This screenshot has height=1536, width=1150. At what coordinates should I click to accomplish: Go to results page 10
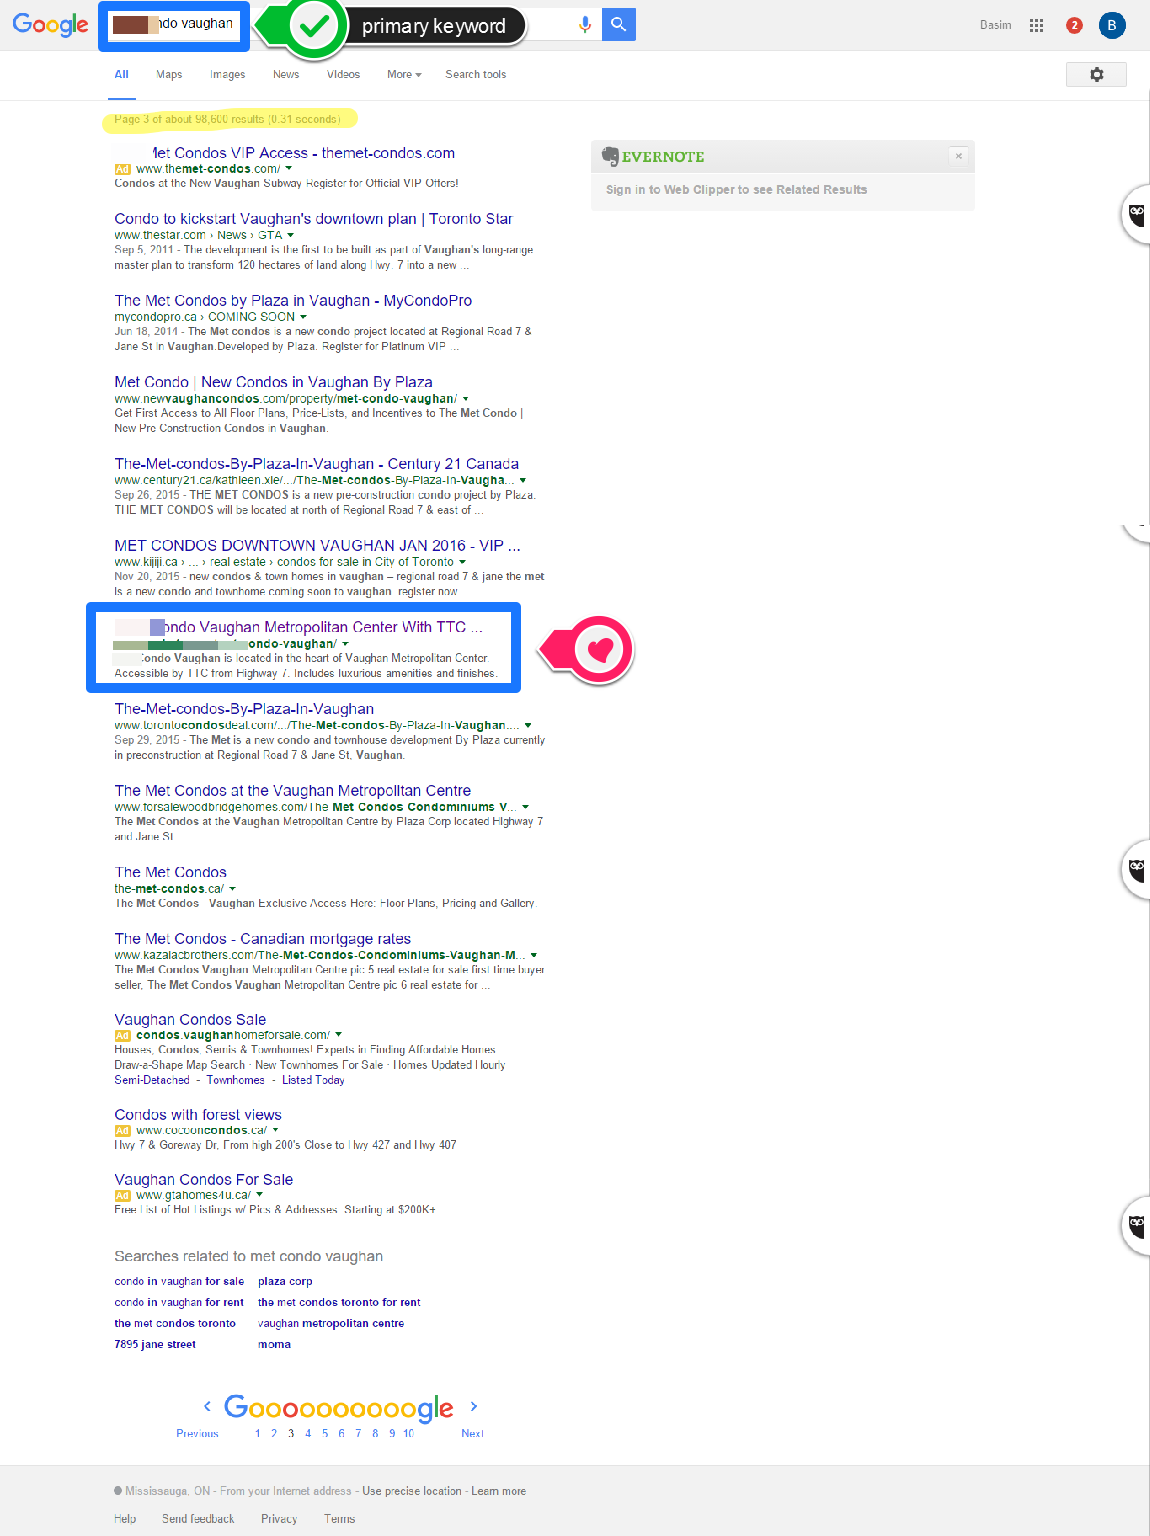(408, 1433)
